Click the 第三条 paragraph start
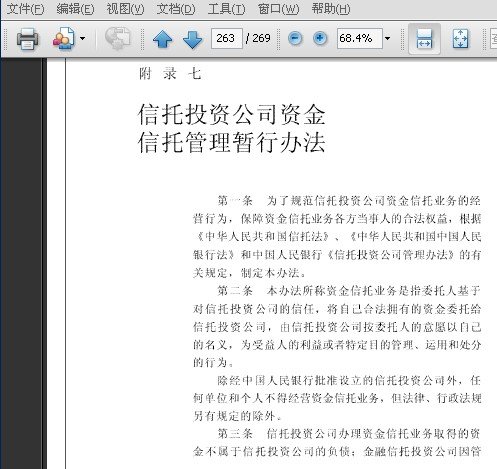Image resolution: width=497 pixels, height=469 pixels. [235, 433]
